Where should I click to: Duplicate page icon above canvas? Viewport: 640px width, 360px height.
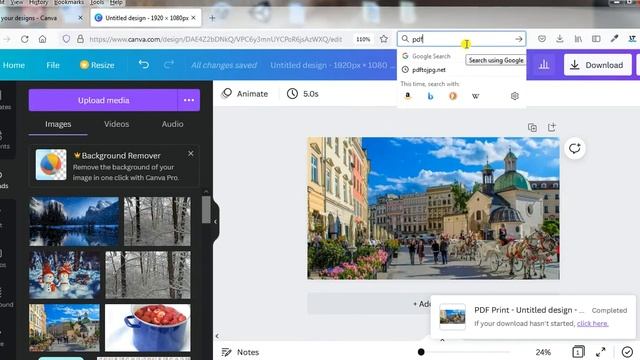pyautogui.click(x=532, y=127)
